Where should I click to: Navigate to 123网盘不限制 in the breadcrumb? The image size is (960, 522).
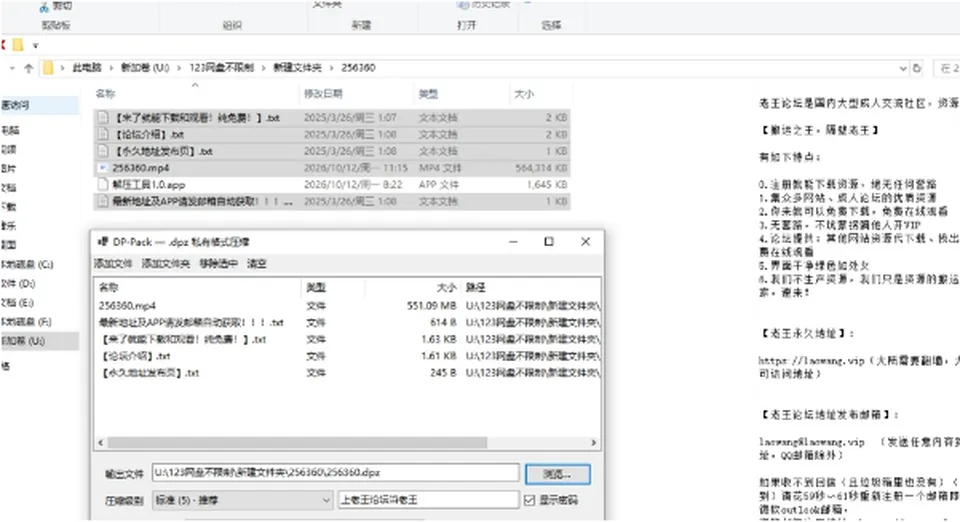[221, 68]
